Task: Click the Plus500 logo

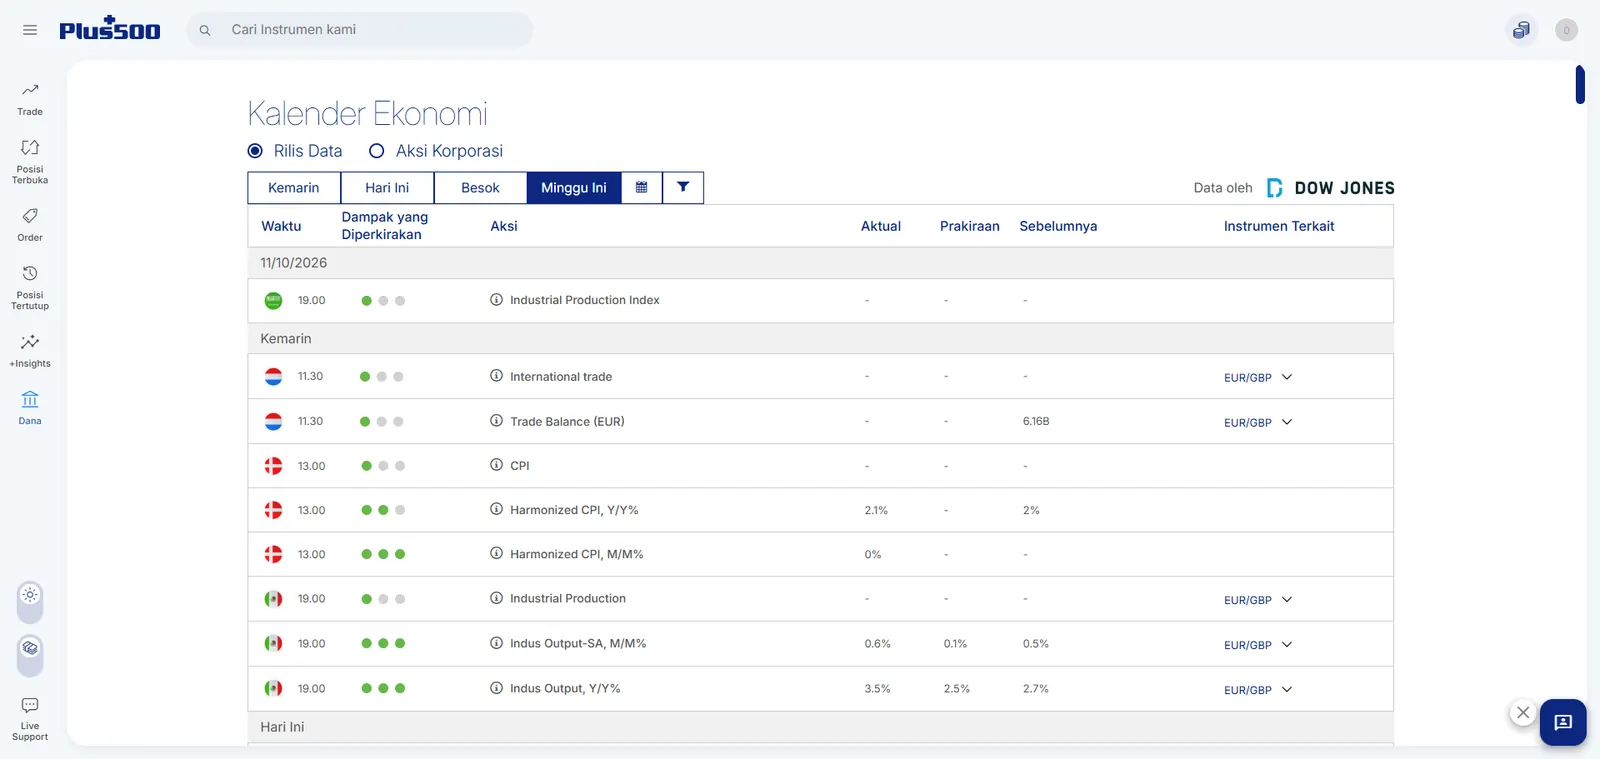Action: pyautogui.click(x=110, y=29)
